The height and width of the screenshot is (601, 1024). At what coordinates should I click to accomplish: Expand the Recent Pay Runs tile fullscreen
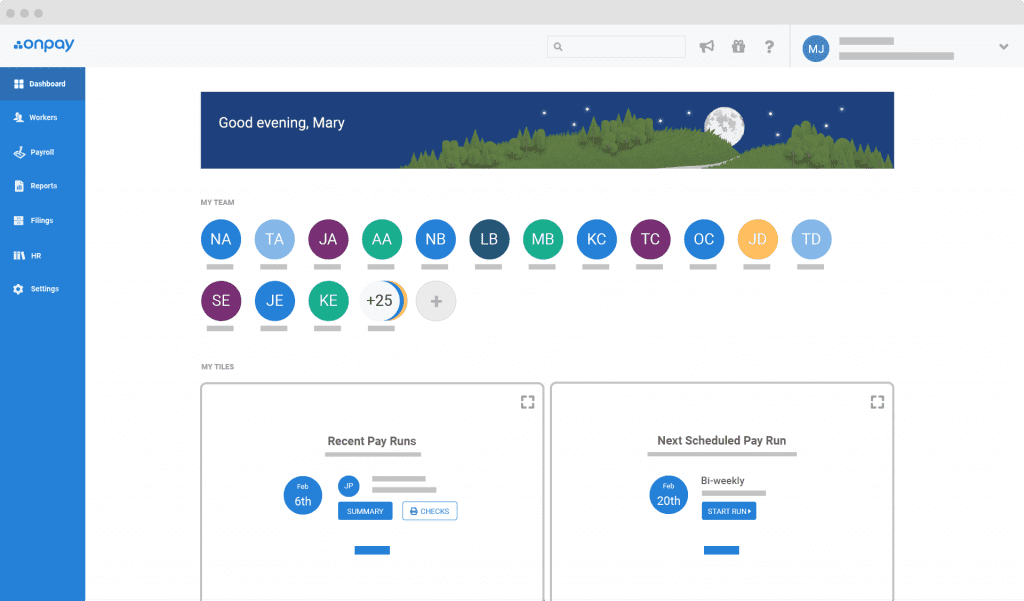tap(527, 402)
